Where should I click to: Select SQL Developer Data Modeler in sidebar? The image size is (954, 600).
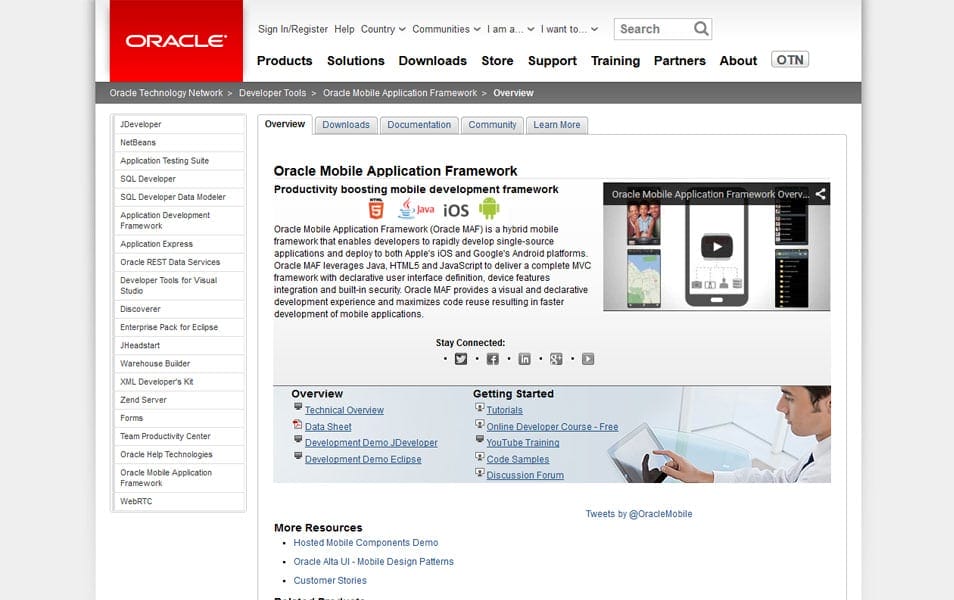179,197
